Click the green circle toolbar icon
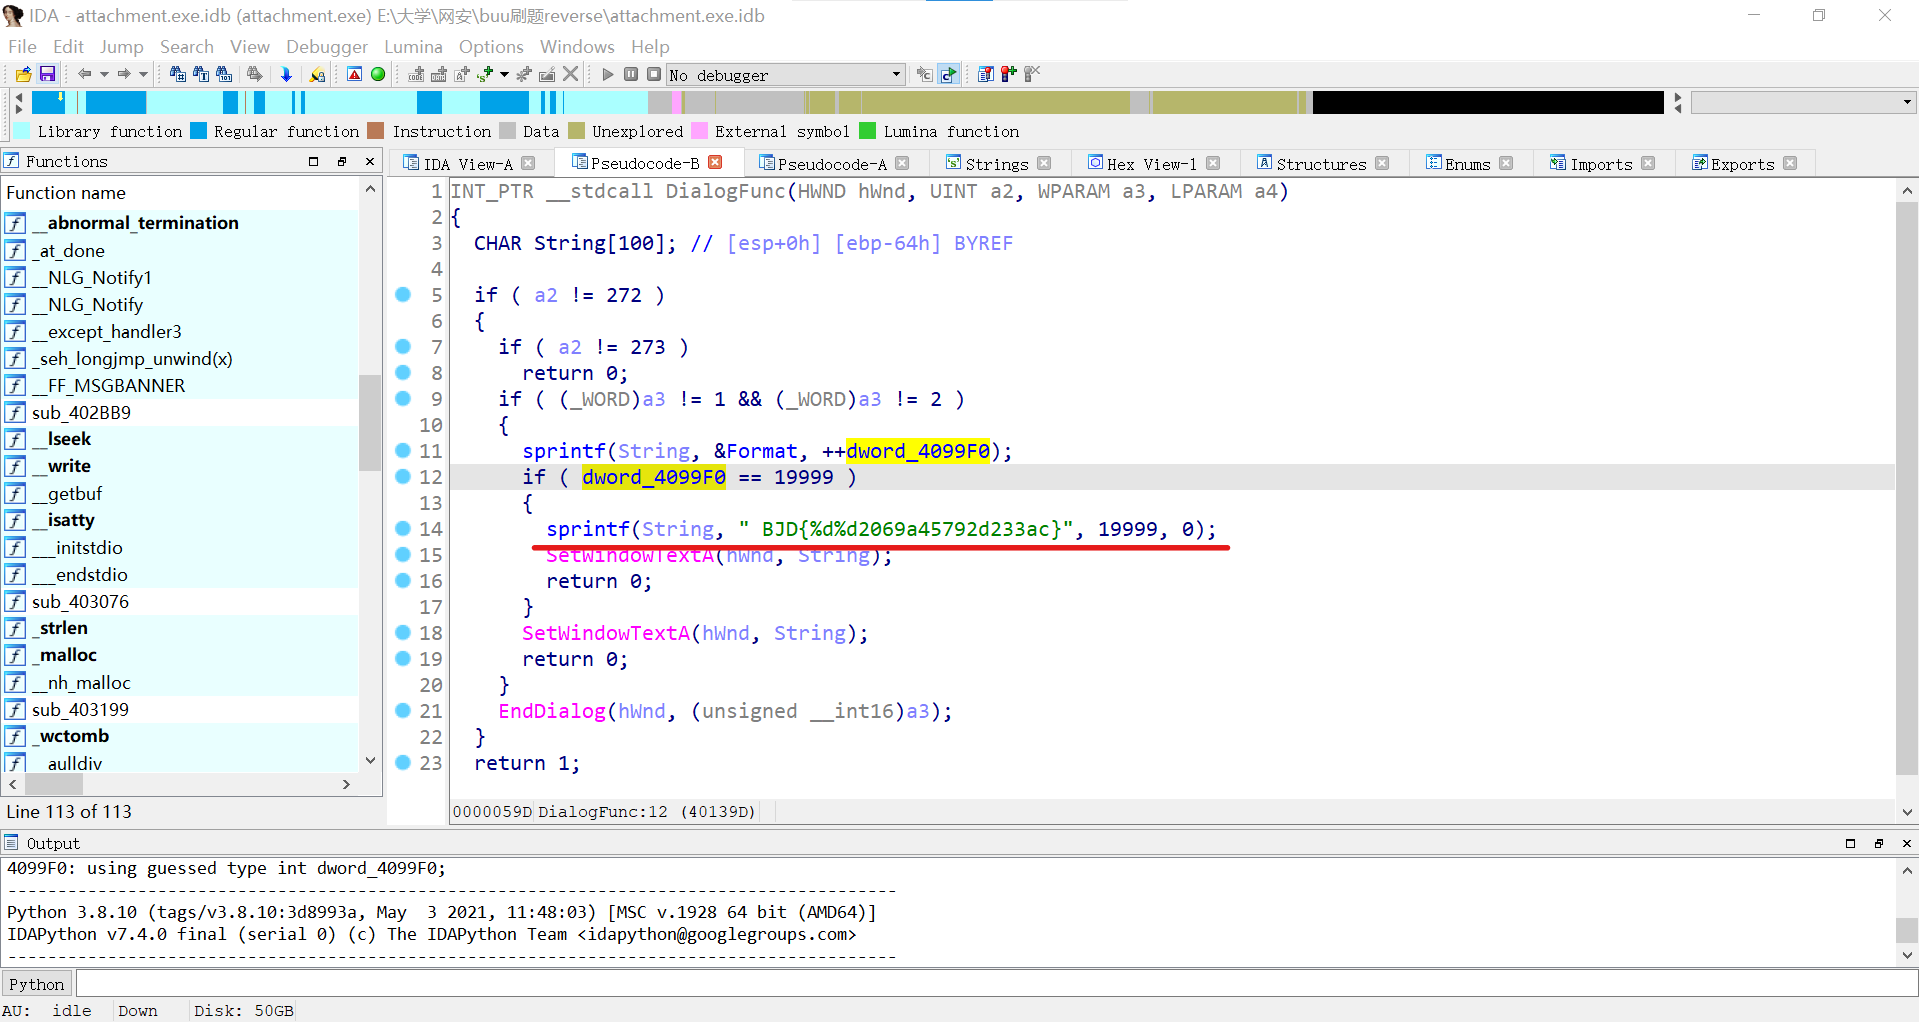The height and width of the screenshot is (1022, 1919). [378, 74]
